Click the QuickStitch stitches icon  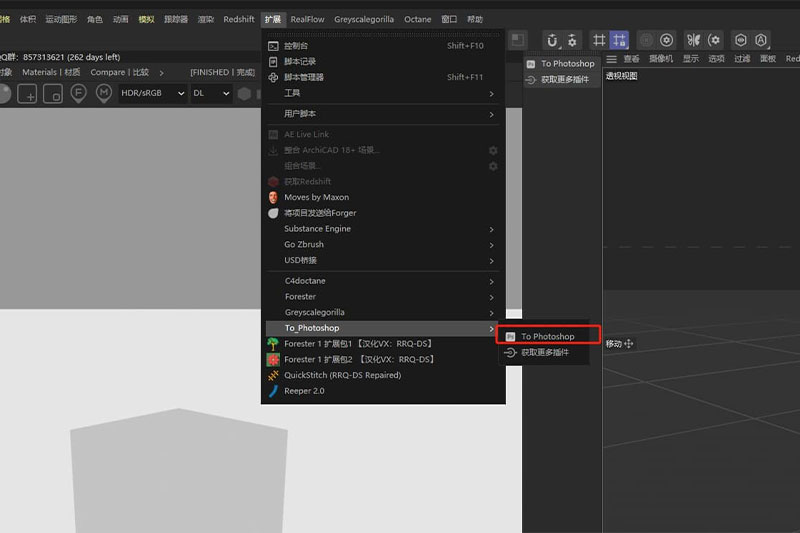coord(273,375)
